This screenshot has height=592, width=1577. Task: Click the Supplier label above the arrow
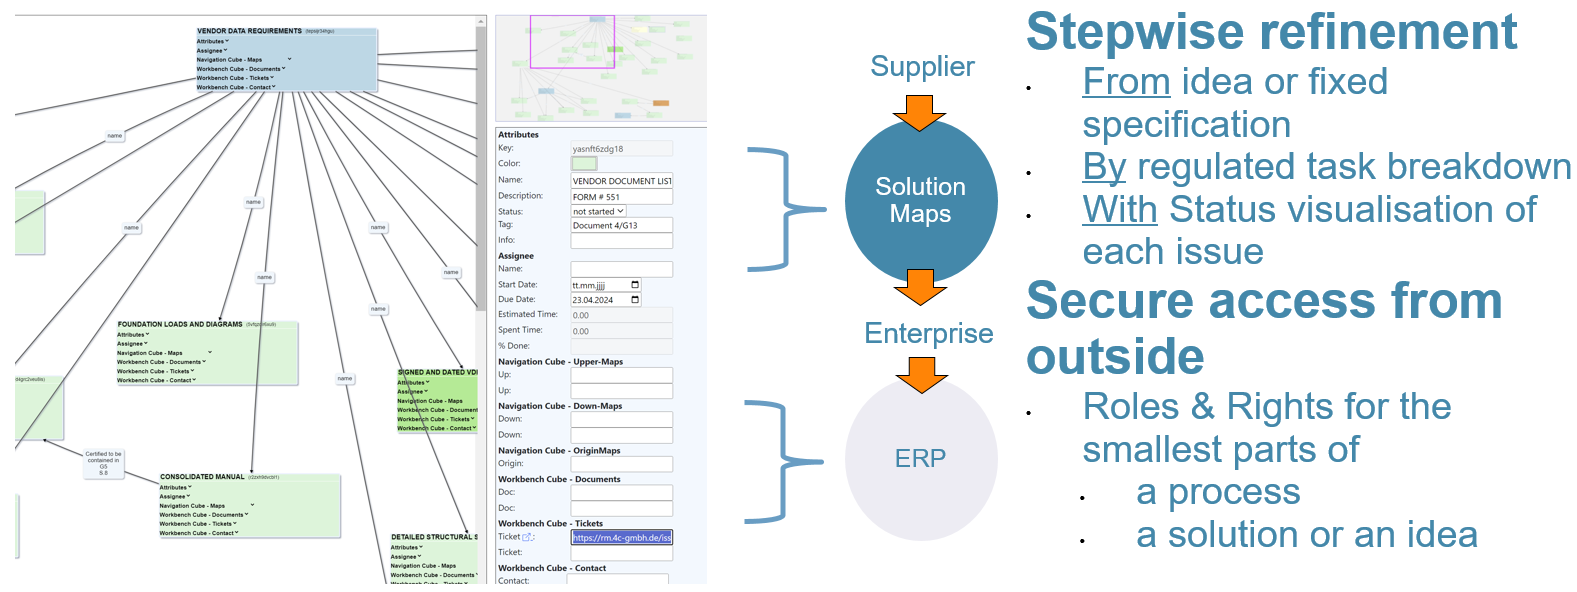(922, 66)
